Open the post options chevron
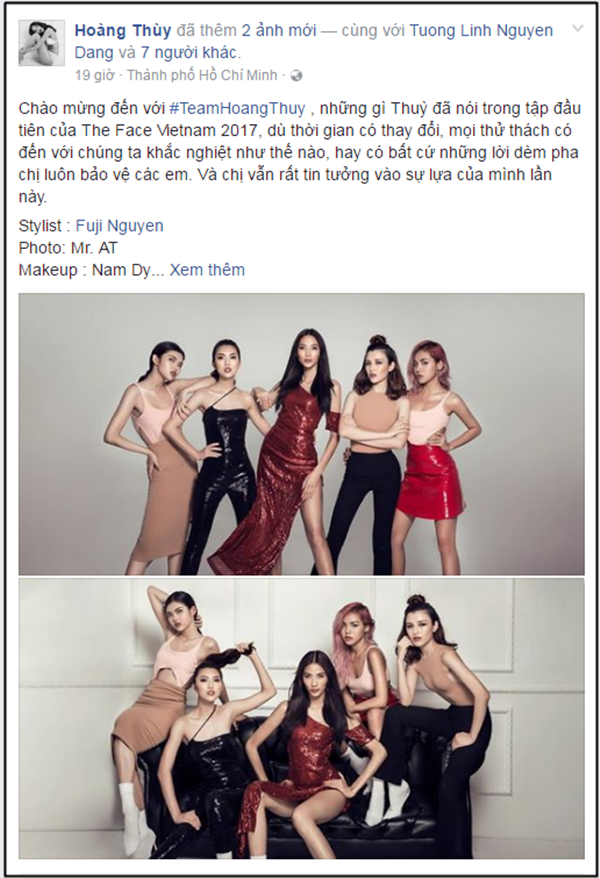Viewport: 600px width, 878px height. pos(578,29)
